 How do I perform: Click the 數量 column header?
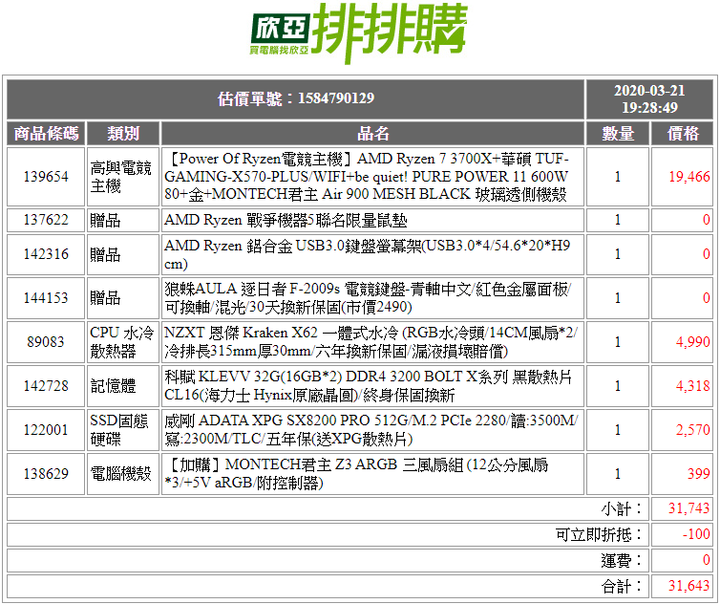tap(618, 134)
